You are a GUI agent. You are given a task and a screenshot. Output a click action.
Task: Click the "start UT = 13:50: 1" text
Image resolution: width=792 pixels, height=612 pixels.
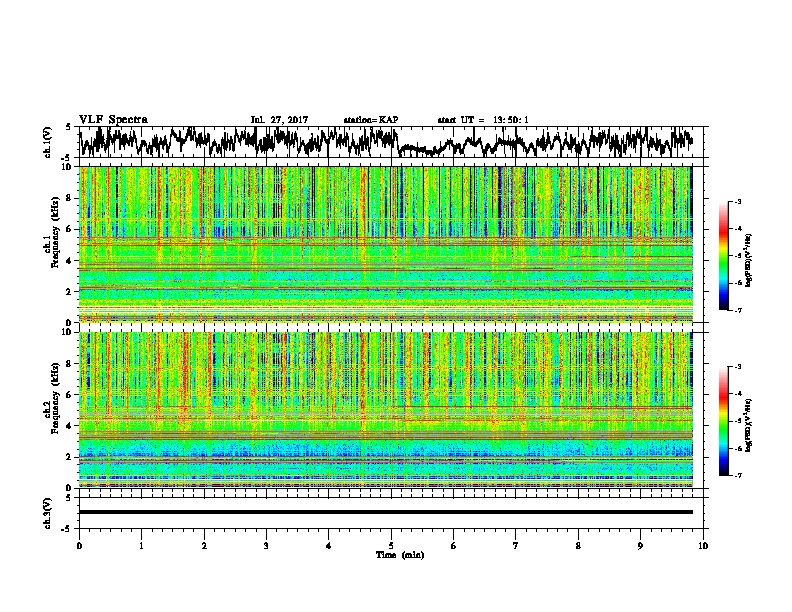click(x=483, y=120)
